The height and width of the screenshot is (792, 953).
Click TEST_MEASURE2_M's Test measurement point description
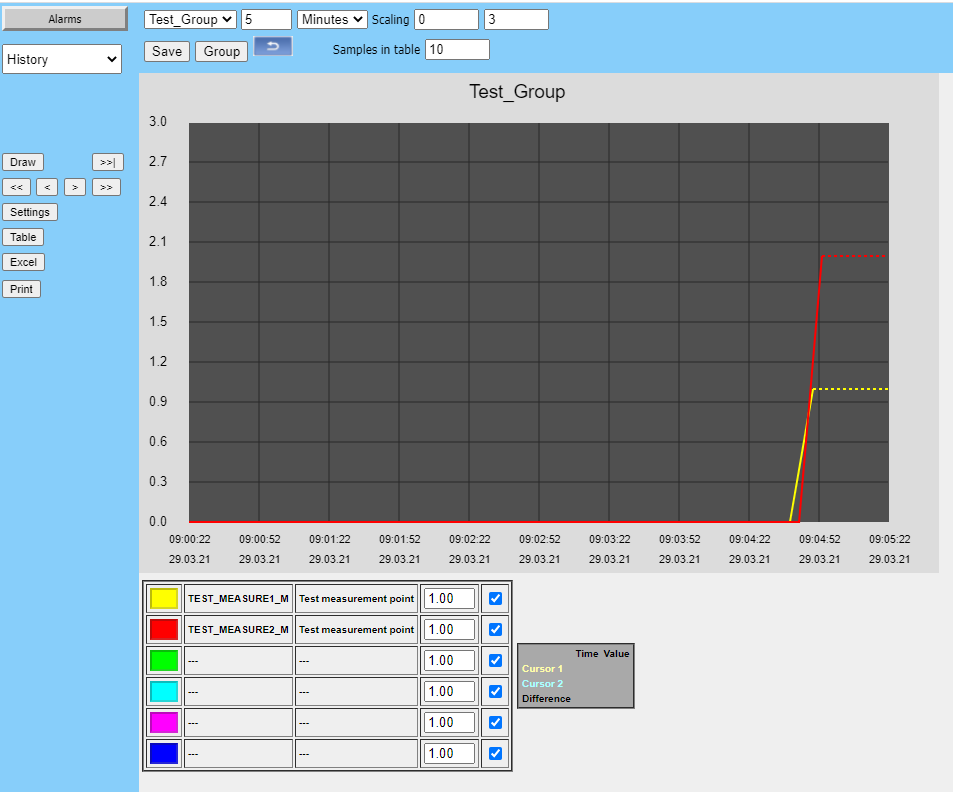pos(356,630)
